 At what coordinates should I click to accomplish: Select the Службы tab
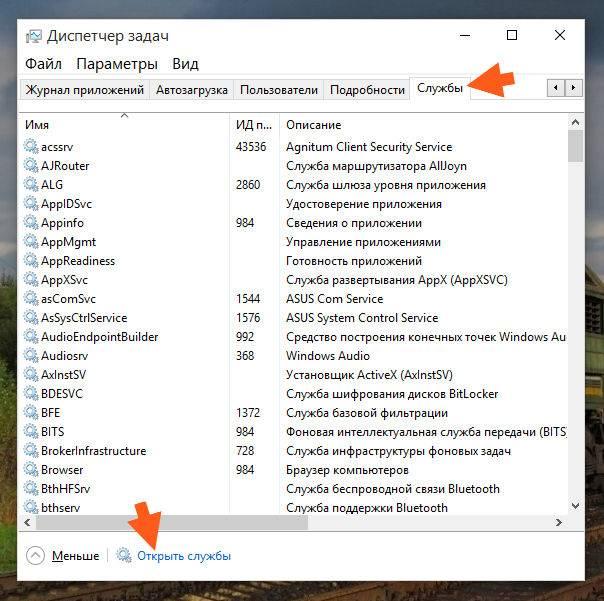[x=440, y=88]
